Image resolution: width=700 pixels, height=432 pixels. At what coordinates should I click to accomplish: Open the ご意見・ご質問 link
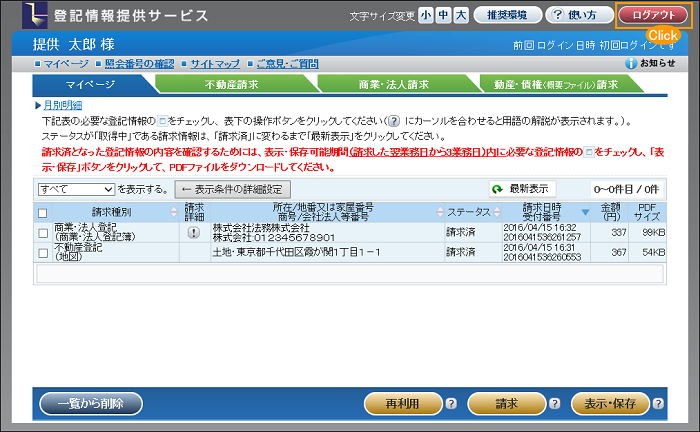(288, 64)
